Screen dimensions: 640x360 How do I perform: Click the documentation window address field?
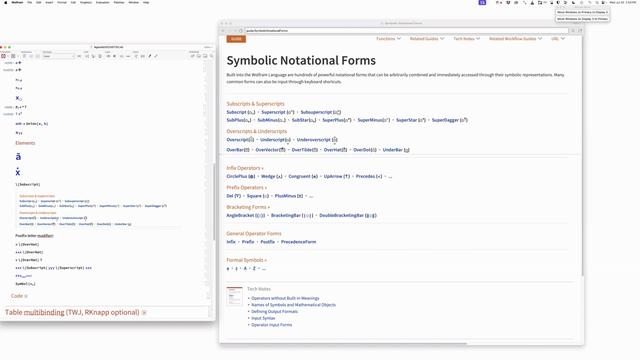pyautogui.click(x=406, y=31)
